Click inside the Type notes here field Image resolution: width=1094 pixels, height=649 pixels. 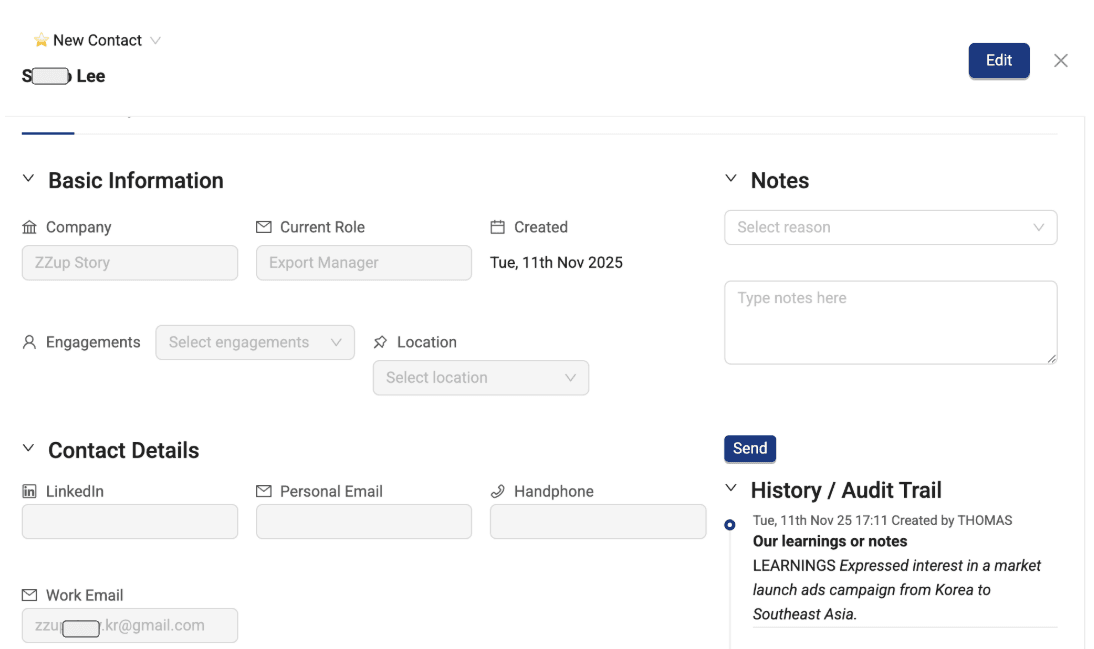click(x=889, y=320)
